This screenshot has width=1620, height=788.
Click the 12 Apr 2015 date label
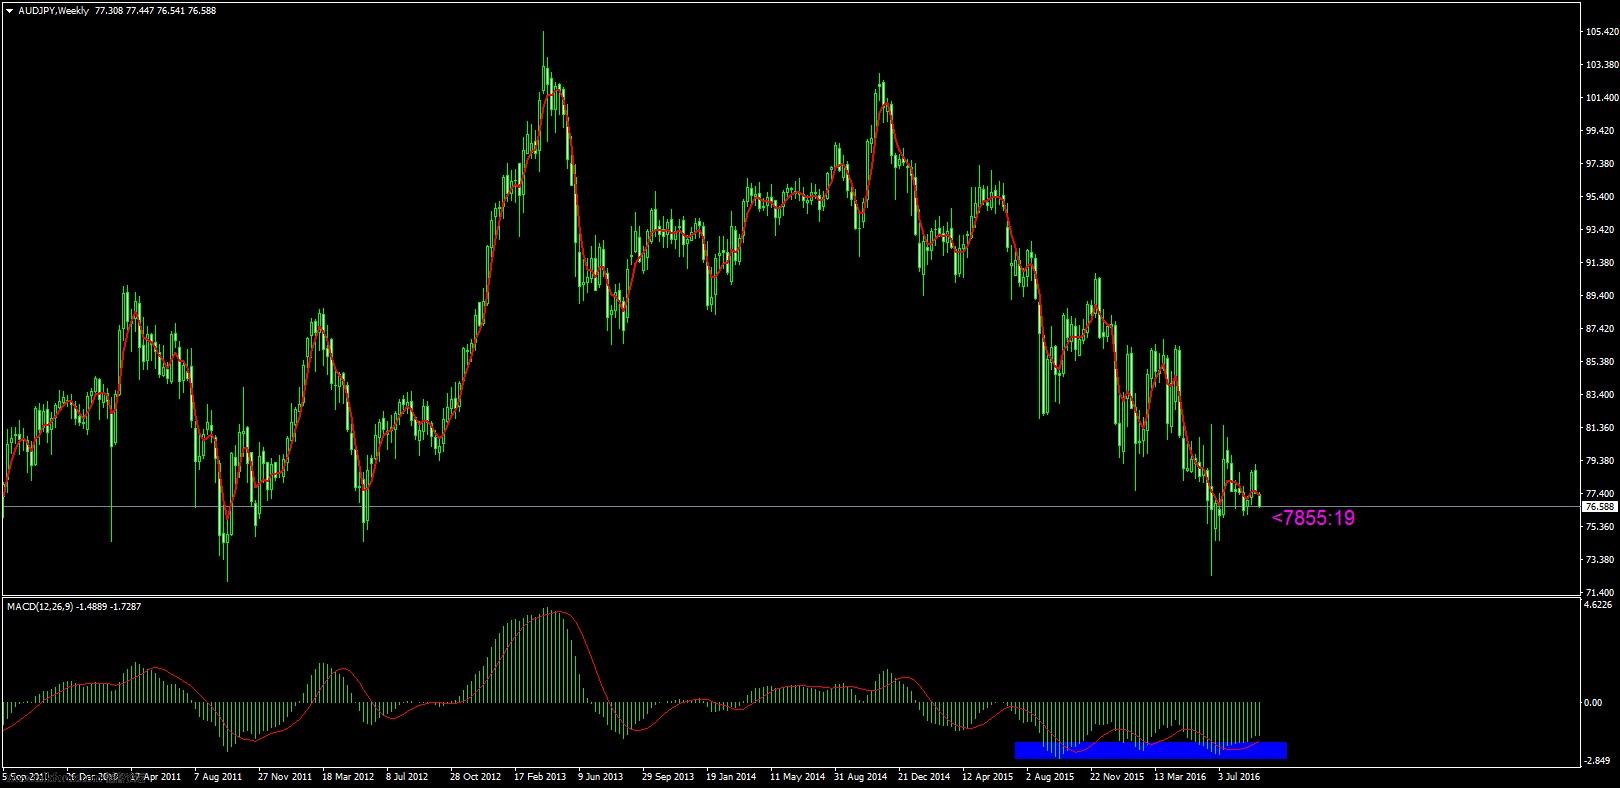pos(988,776)
